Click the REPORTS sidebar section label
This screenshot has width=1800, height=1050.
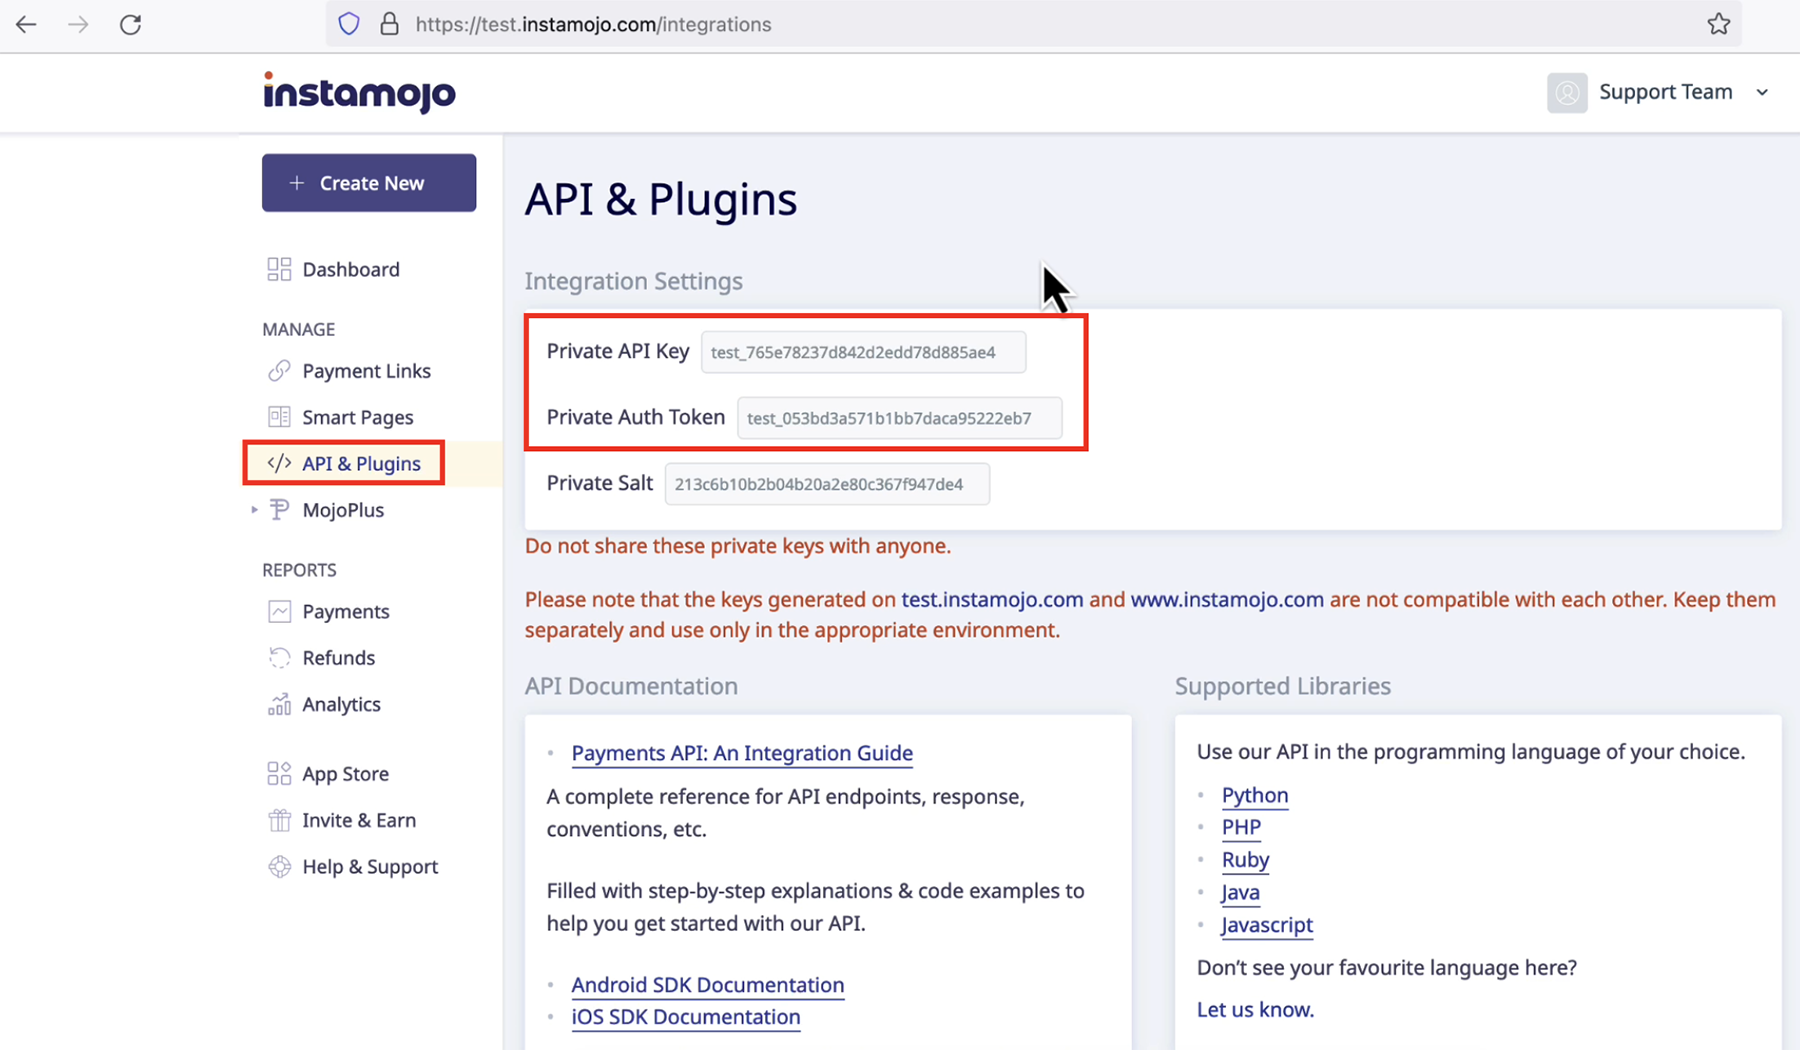(299, 570)
